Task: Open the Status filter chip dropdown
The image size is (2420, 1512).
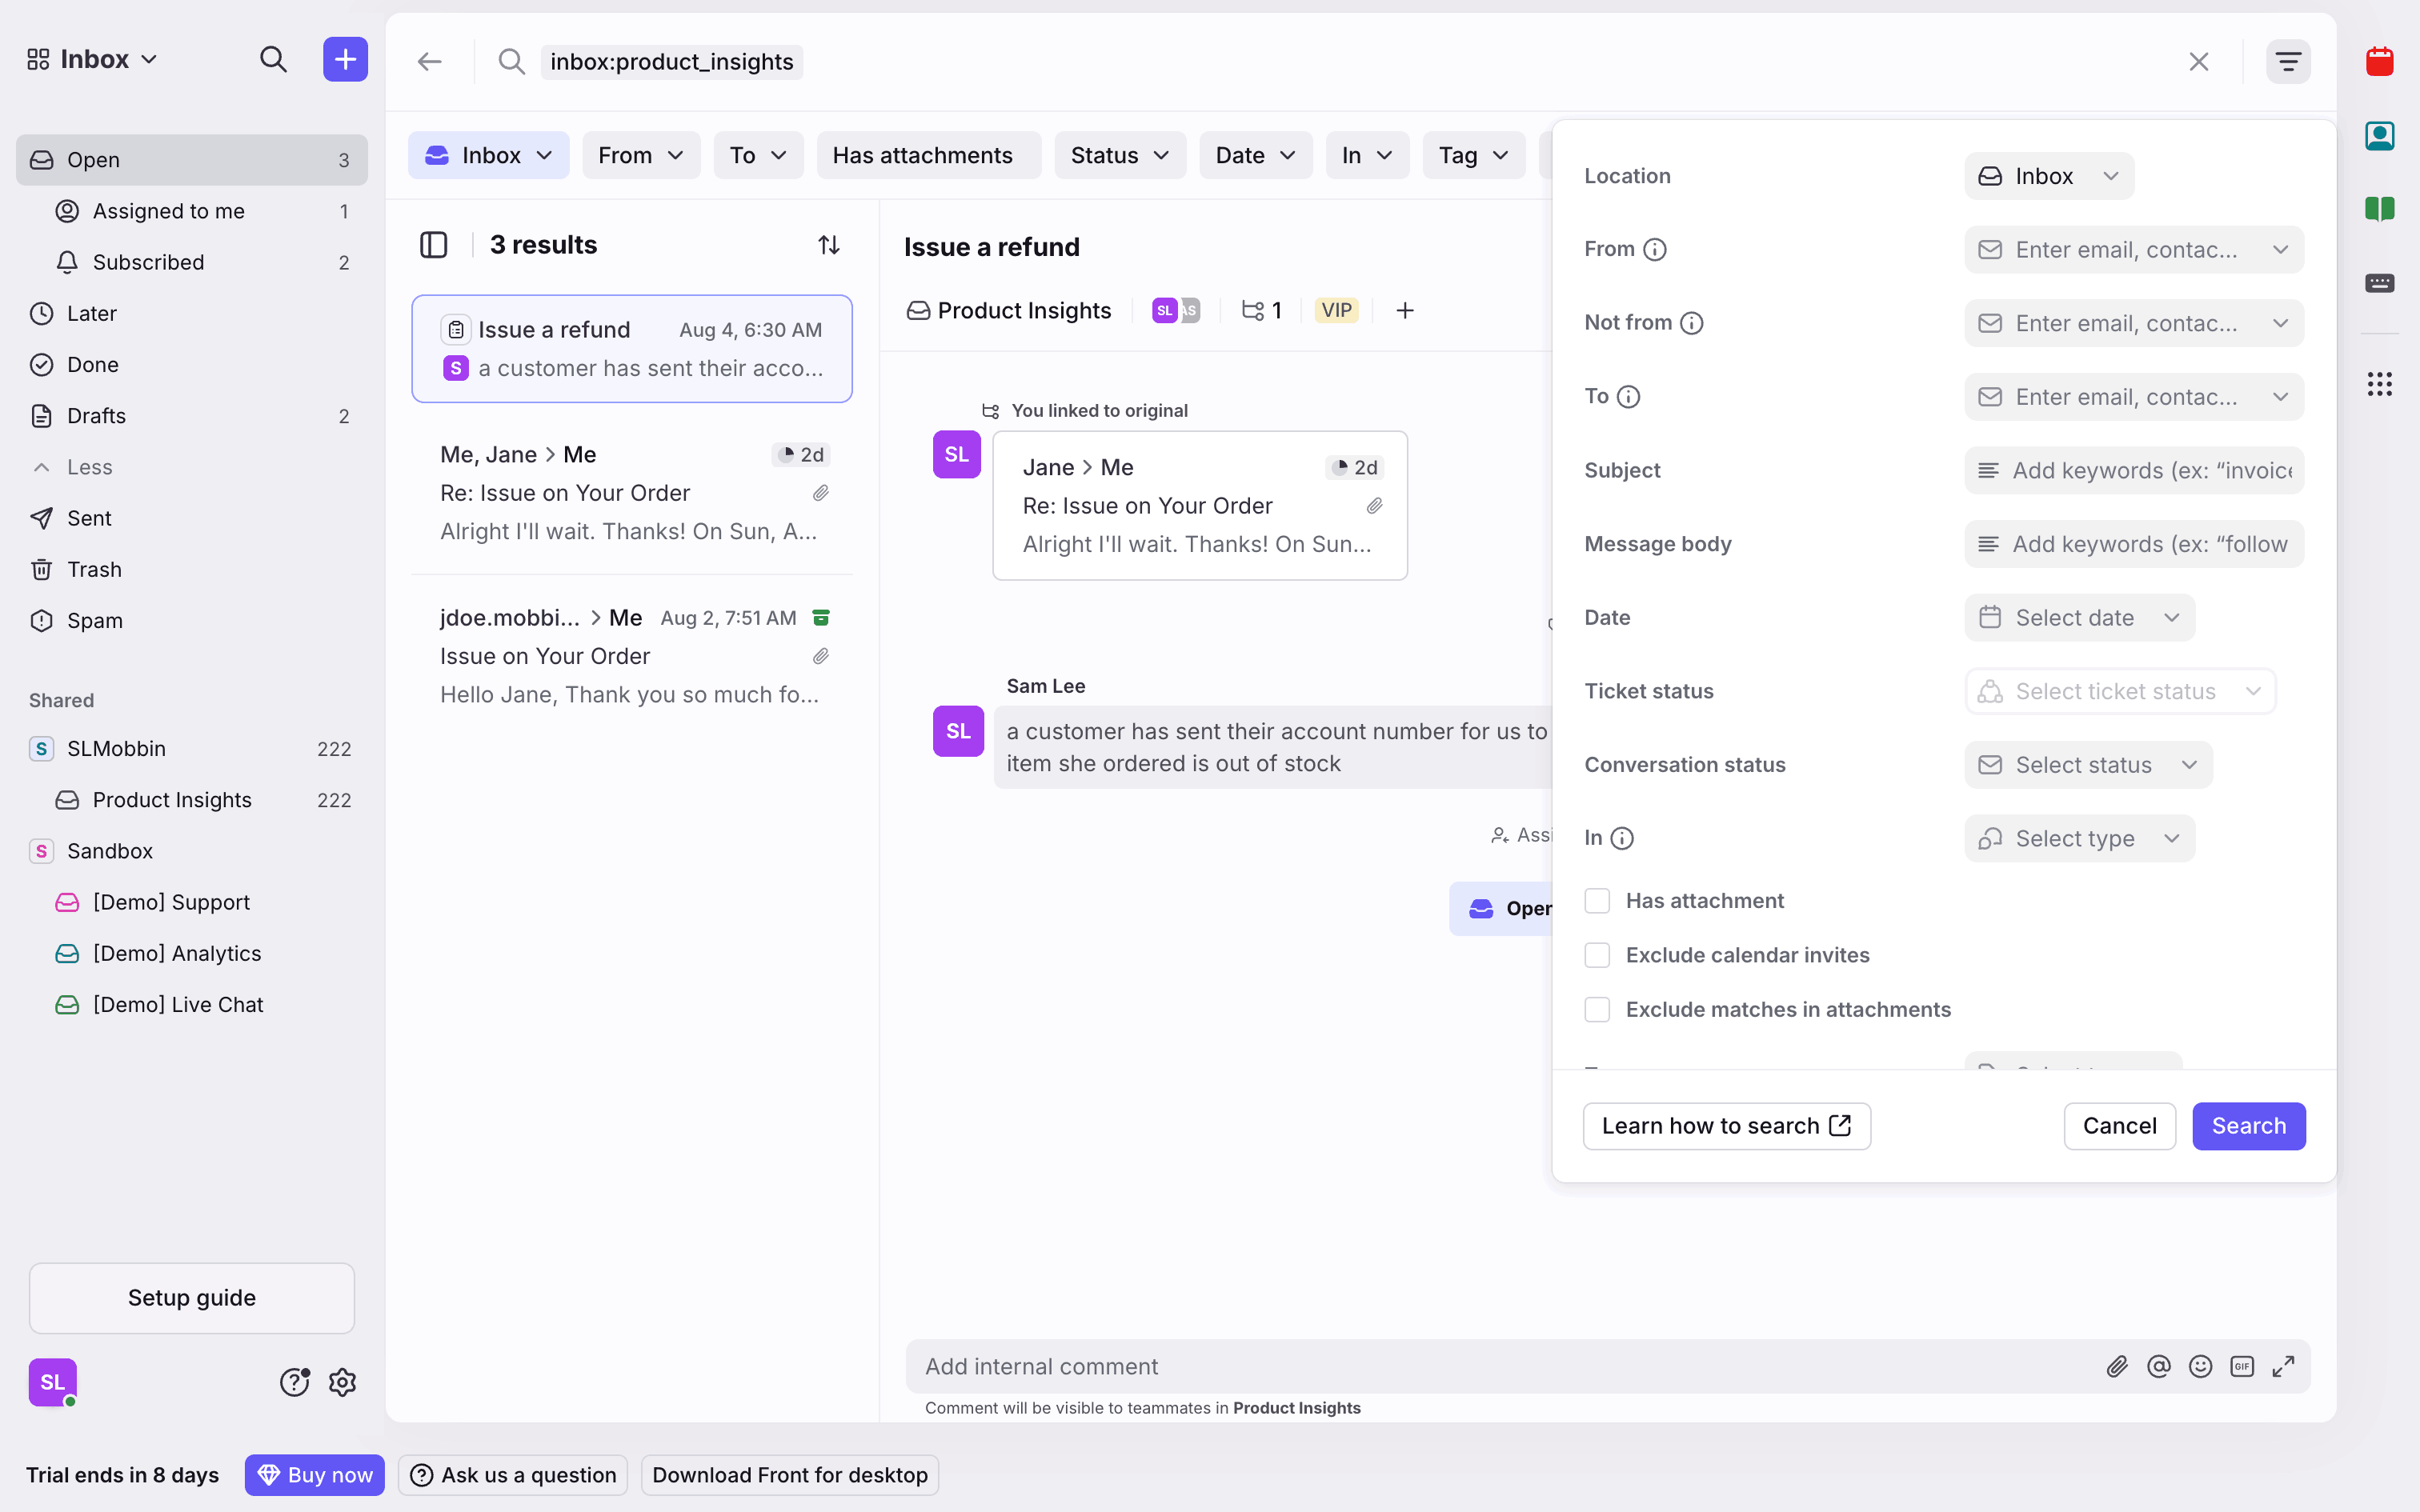Action: (1119, 155)
